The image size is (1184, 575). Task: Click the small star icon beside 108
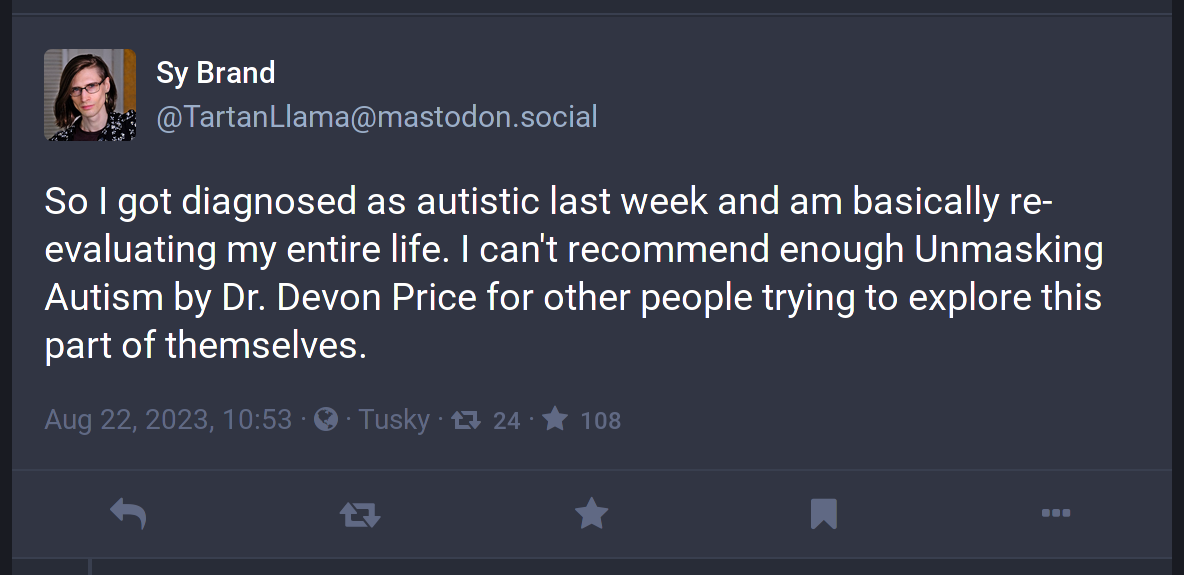click(x=555, y=418)
